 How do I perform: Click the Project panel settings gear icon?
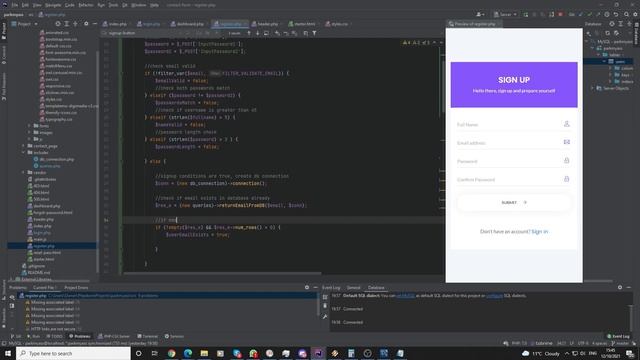[86, 24]
